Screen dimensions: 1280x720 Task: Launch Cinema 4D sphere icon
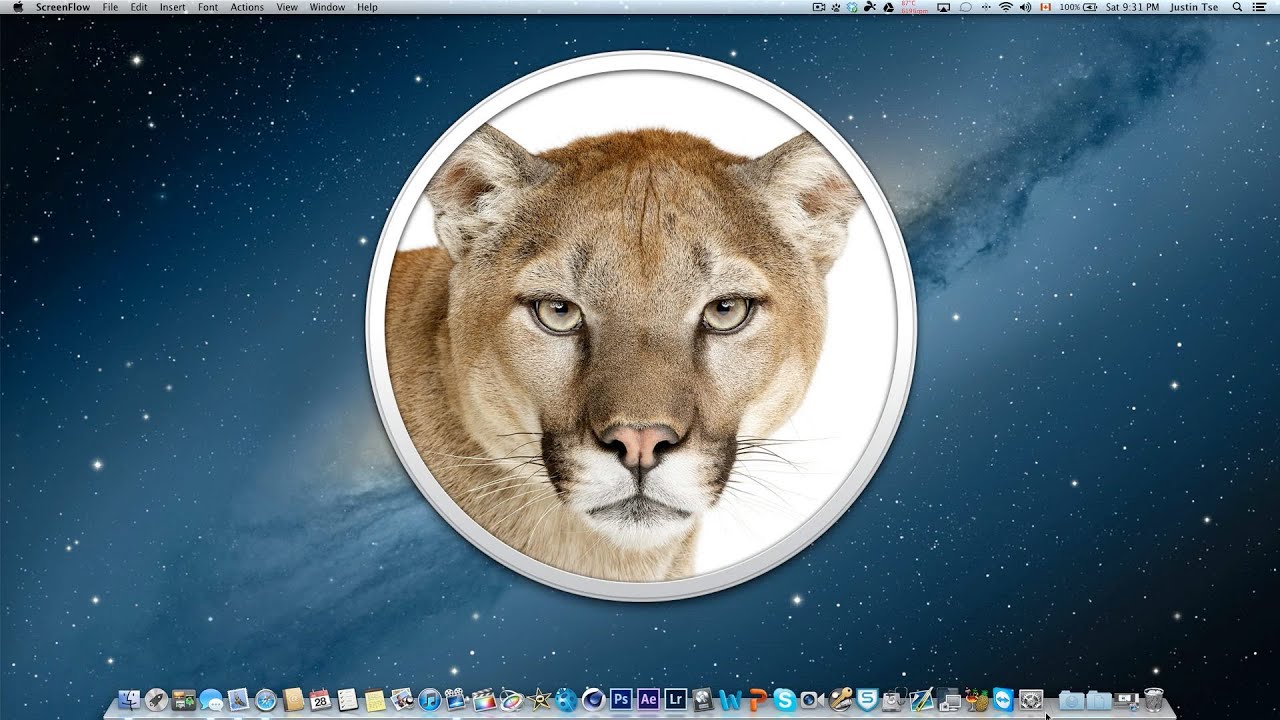(x=594, y=700)
